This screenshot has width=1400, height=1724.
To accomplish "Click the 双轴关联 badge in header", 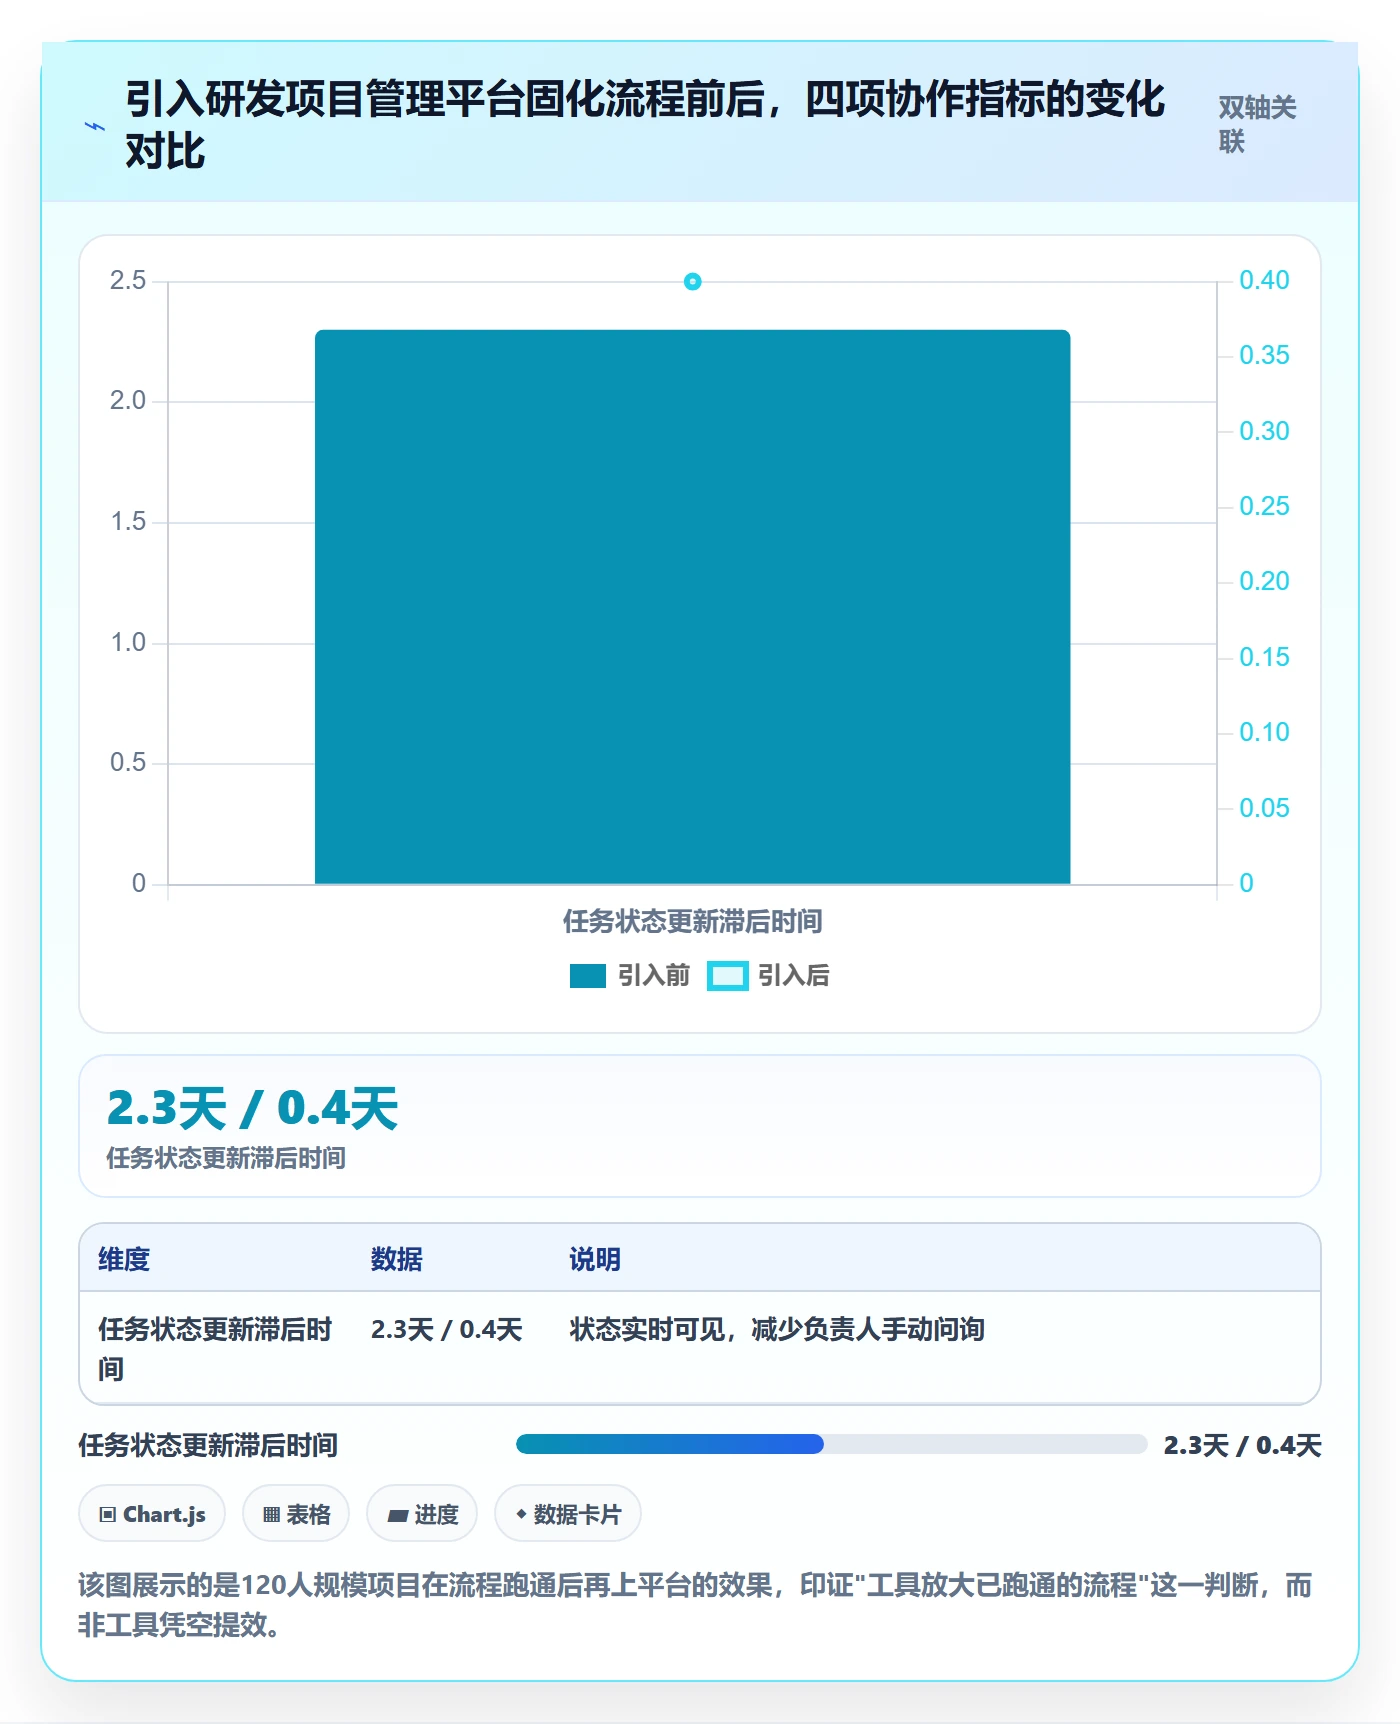I will [1257, 124].
